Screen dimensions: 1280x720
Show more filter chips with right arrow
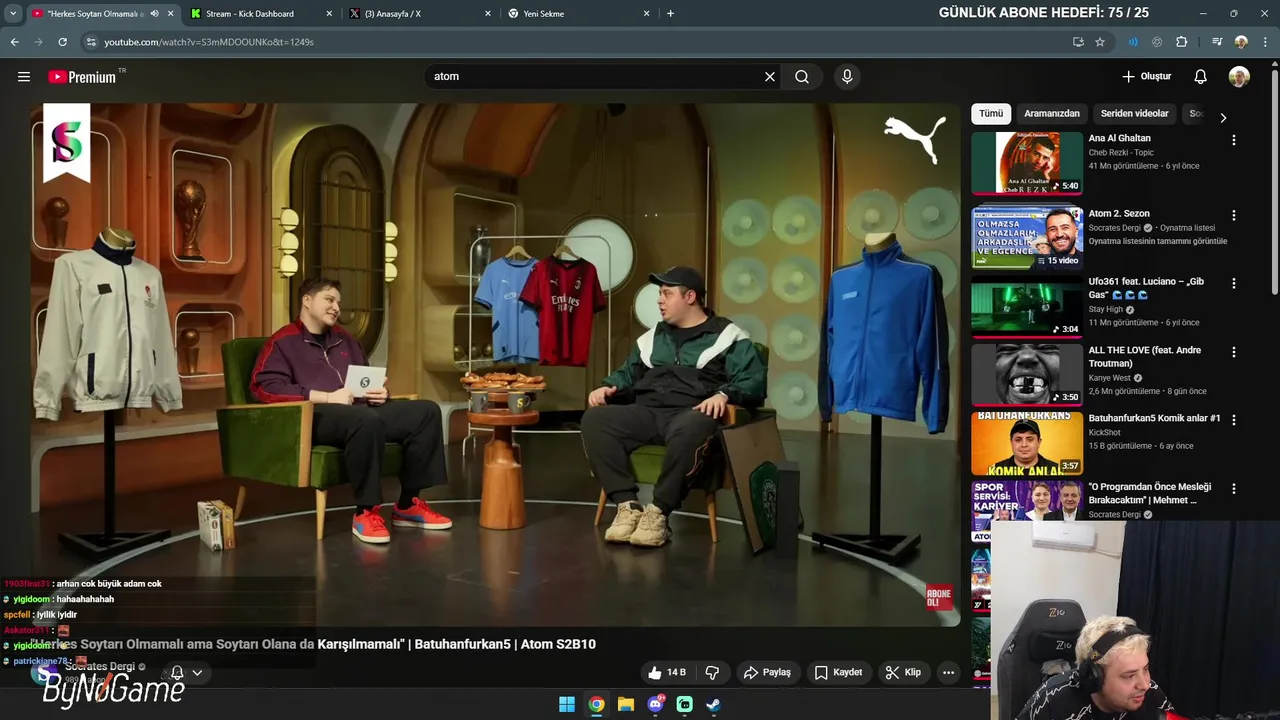click(1222, 117)
